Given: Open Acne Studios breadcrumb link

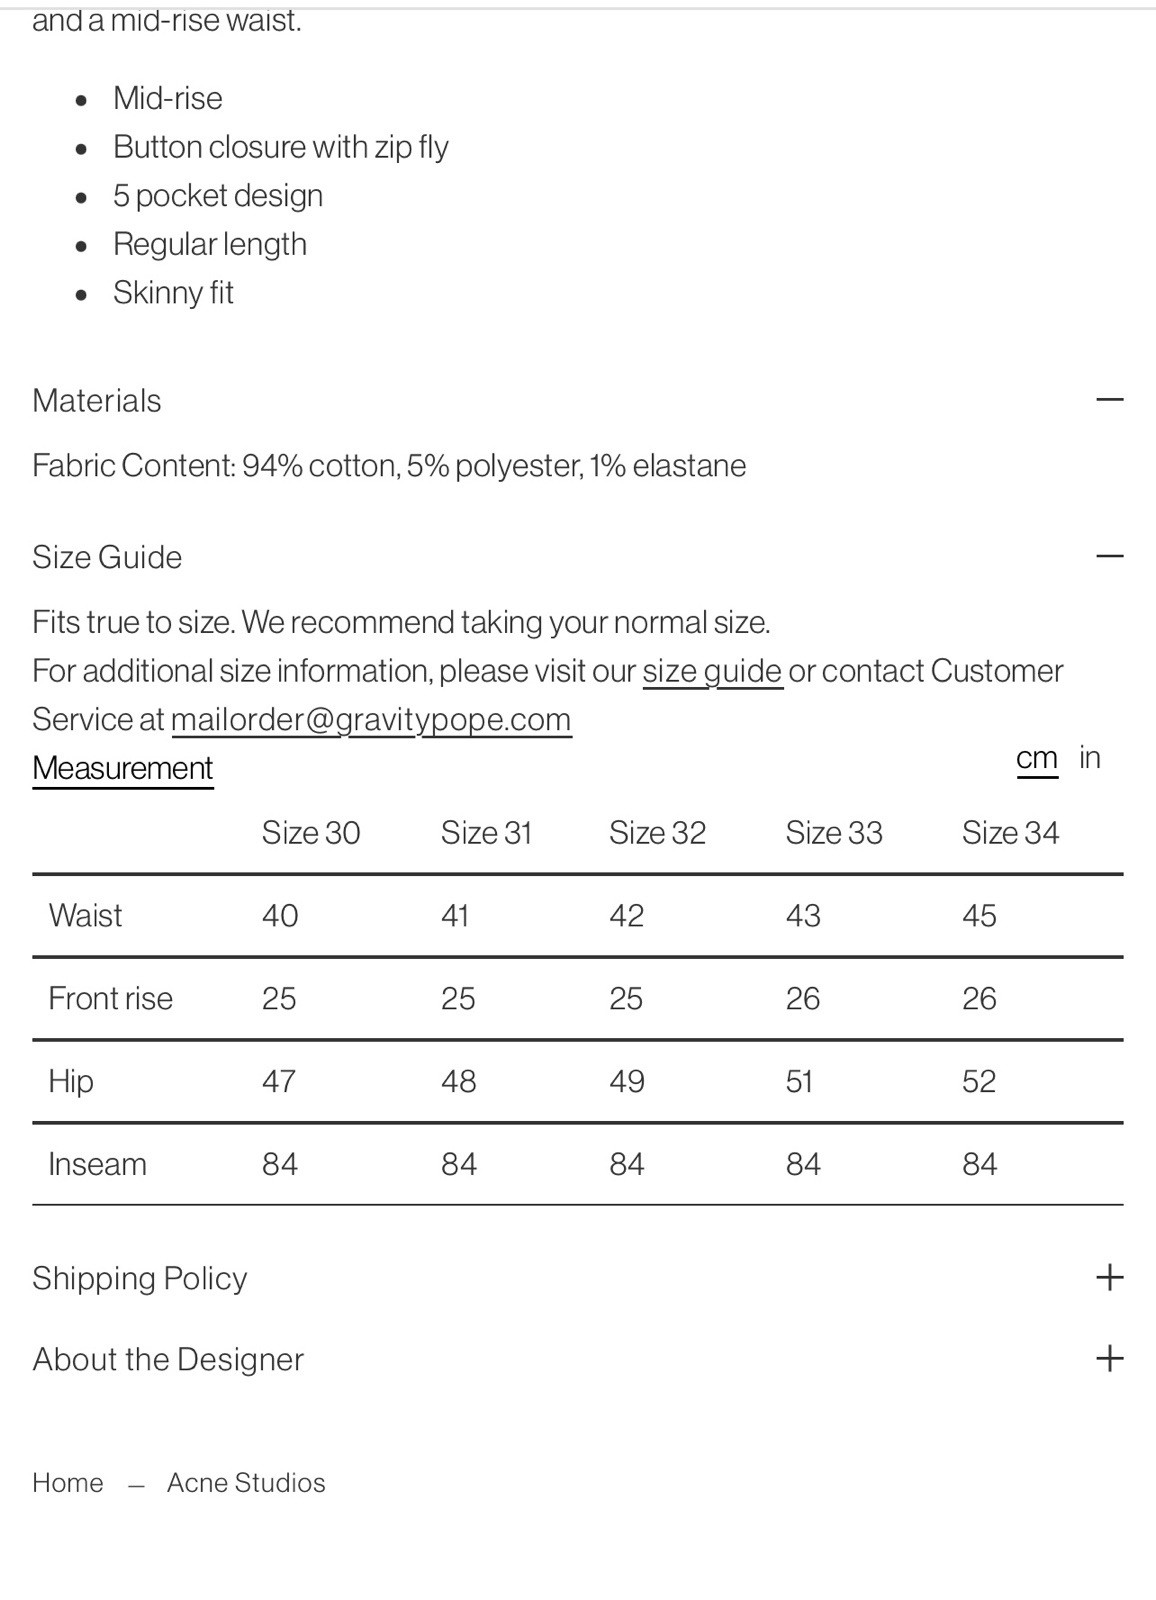Looking at the screenshot, I should [246, 1482].
